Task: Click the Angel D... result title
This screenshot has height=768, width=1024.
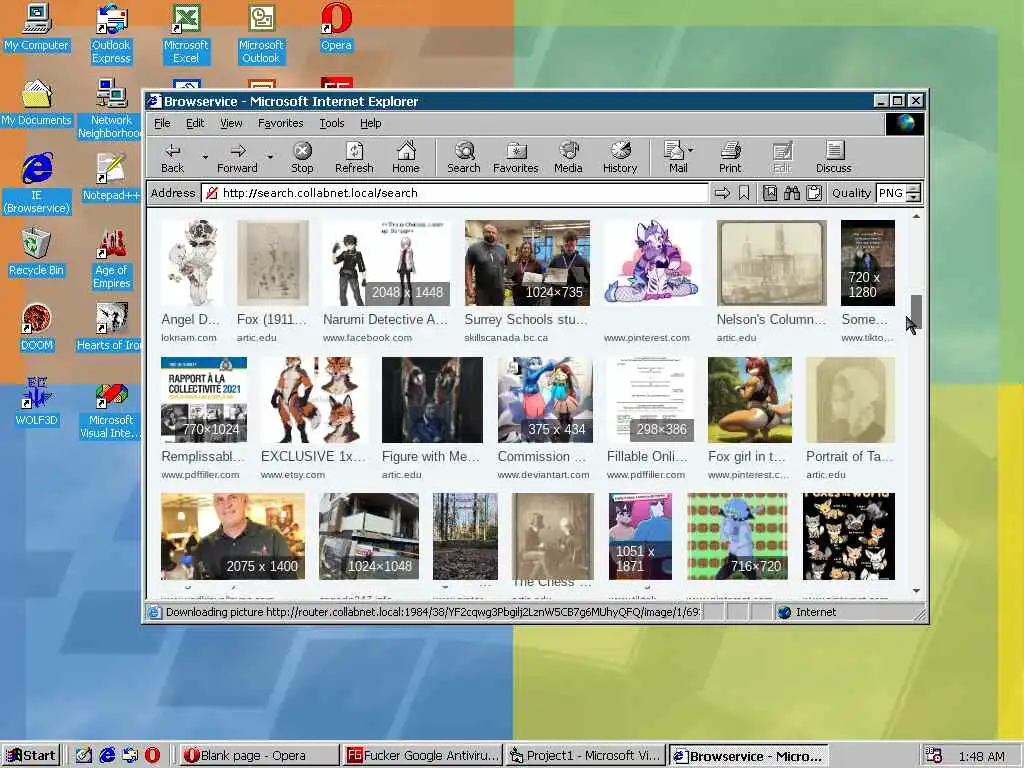Action: pos(190,319)
